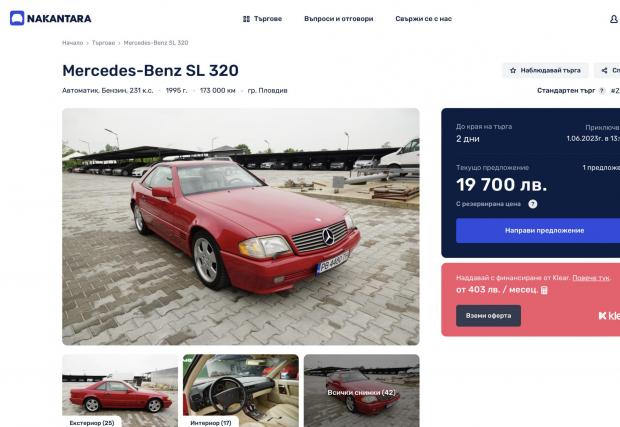Screen dimensions: 620x427
Task: Open the Търгове breadcrumb link
Action: [x=103, y=43]
